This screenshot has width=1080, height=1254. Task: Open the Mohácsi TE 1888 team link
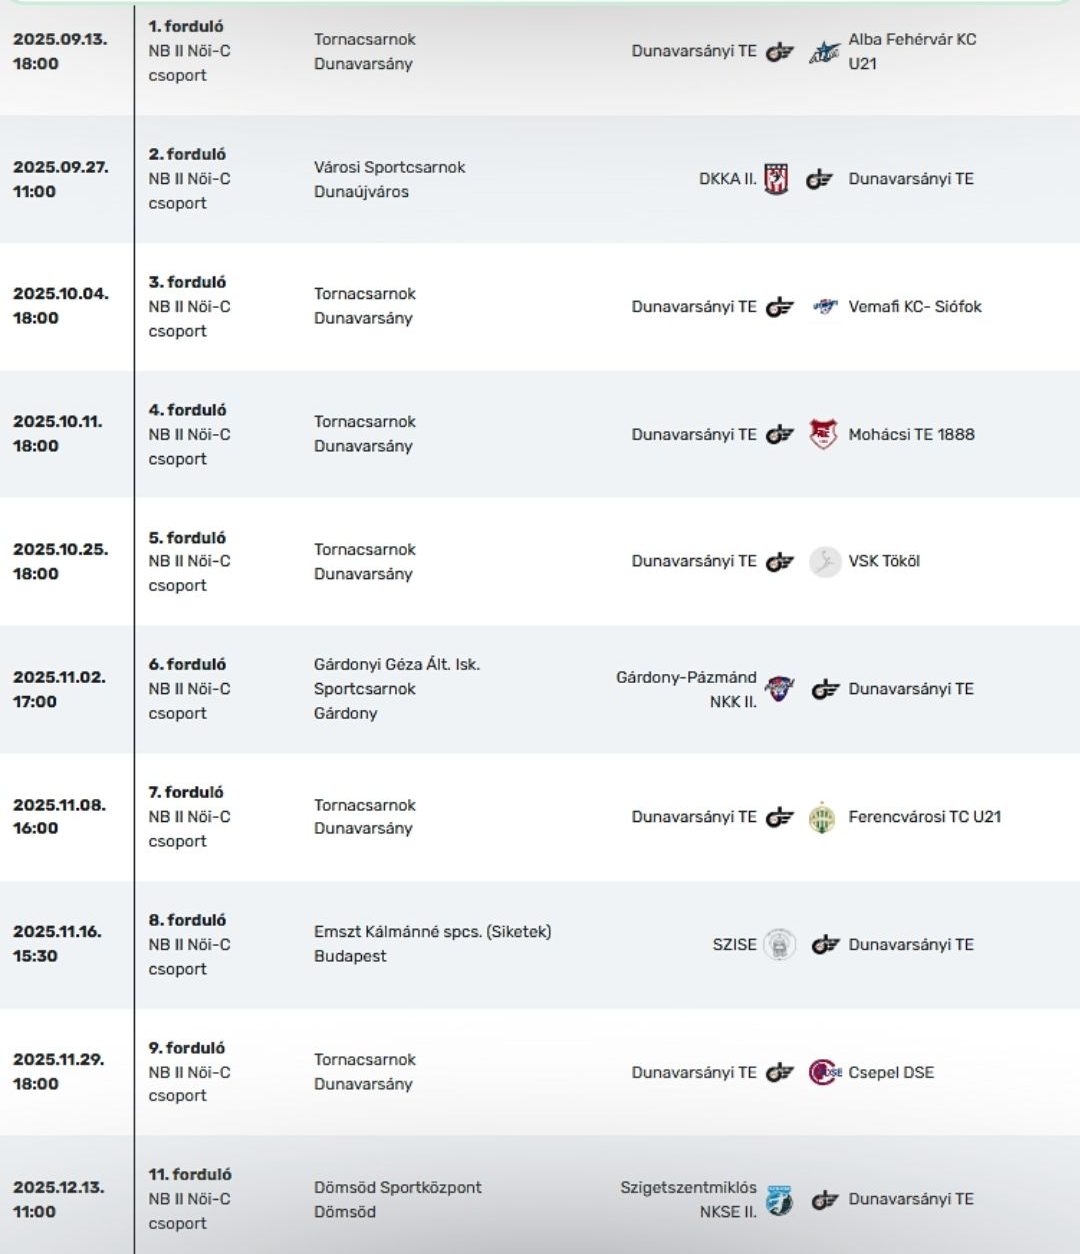pyautogui.click(x=911, y=435)
